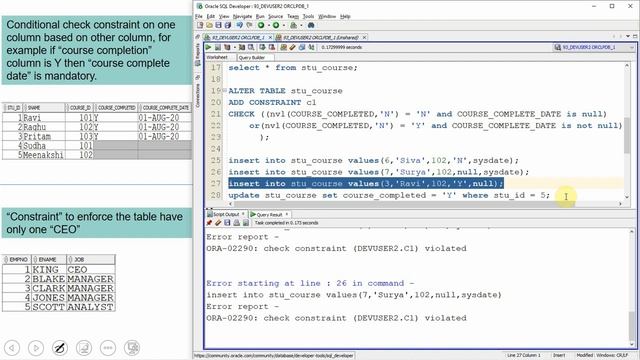Open the Explain Plan dropdown arrow

(x=235, y=47)
